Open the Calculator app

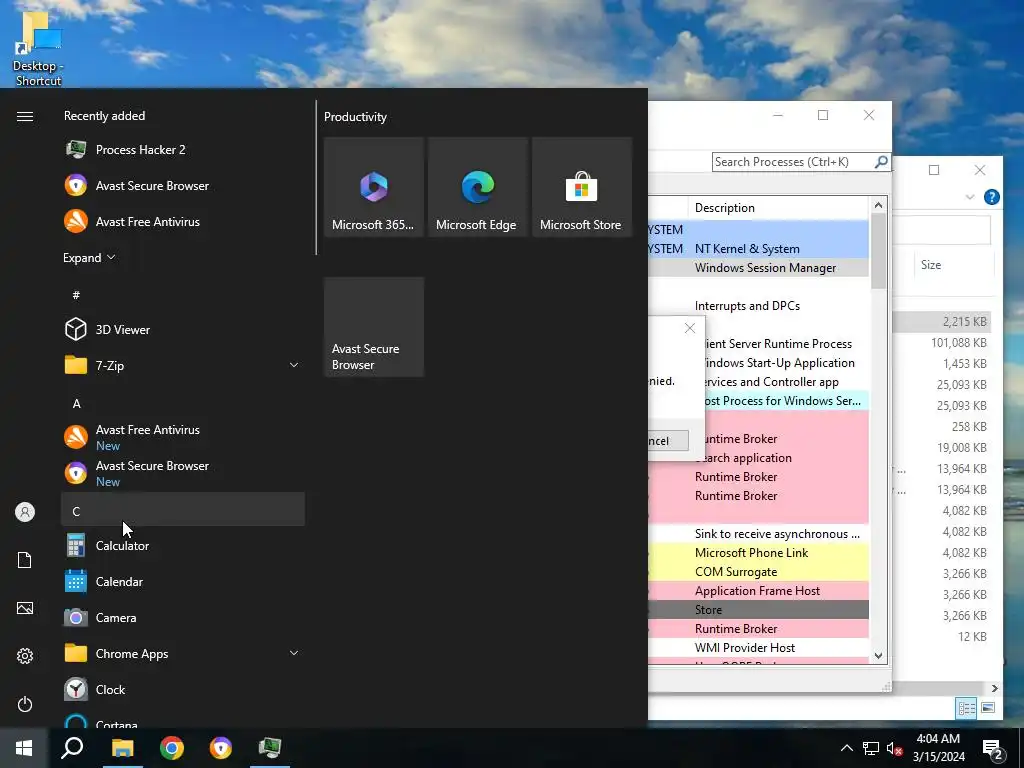coord(183,545)
